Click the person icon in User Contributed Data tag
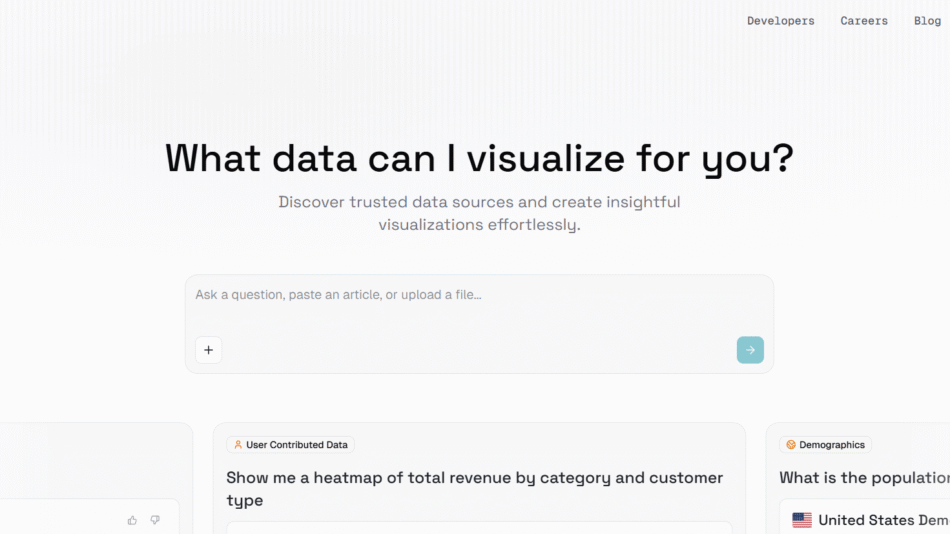The width and height of the screenshot is (950, 534). pyautogui.click(x=238, y=445)
